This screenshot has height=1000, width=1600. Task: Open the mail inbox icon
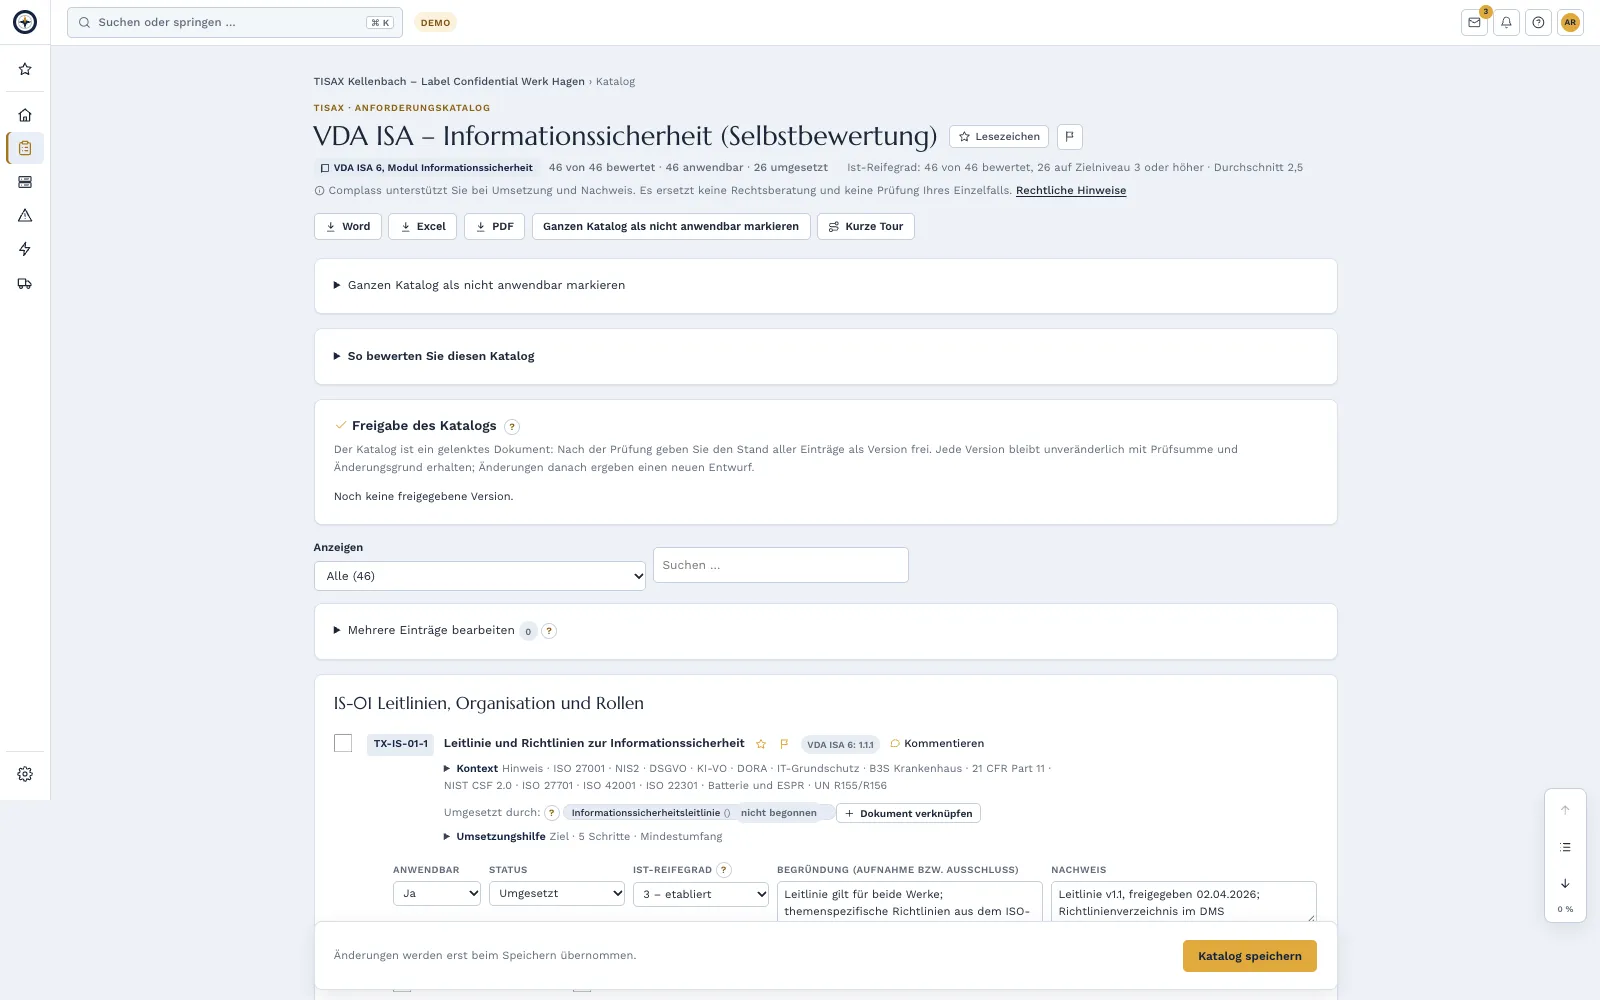(x=1474, y=22)
